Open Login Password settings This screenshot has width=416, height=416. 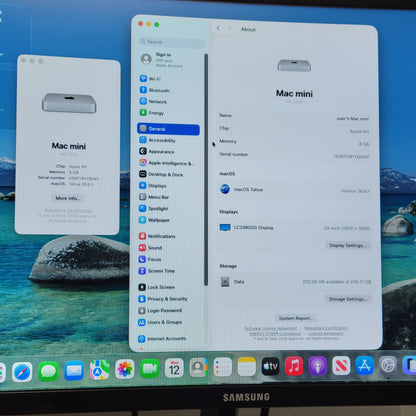click(x=160, y=310)
